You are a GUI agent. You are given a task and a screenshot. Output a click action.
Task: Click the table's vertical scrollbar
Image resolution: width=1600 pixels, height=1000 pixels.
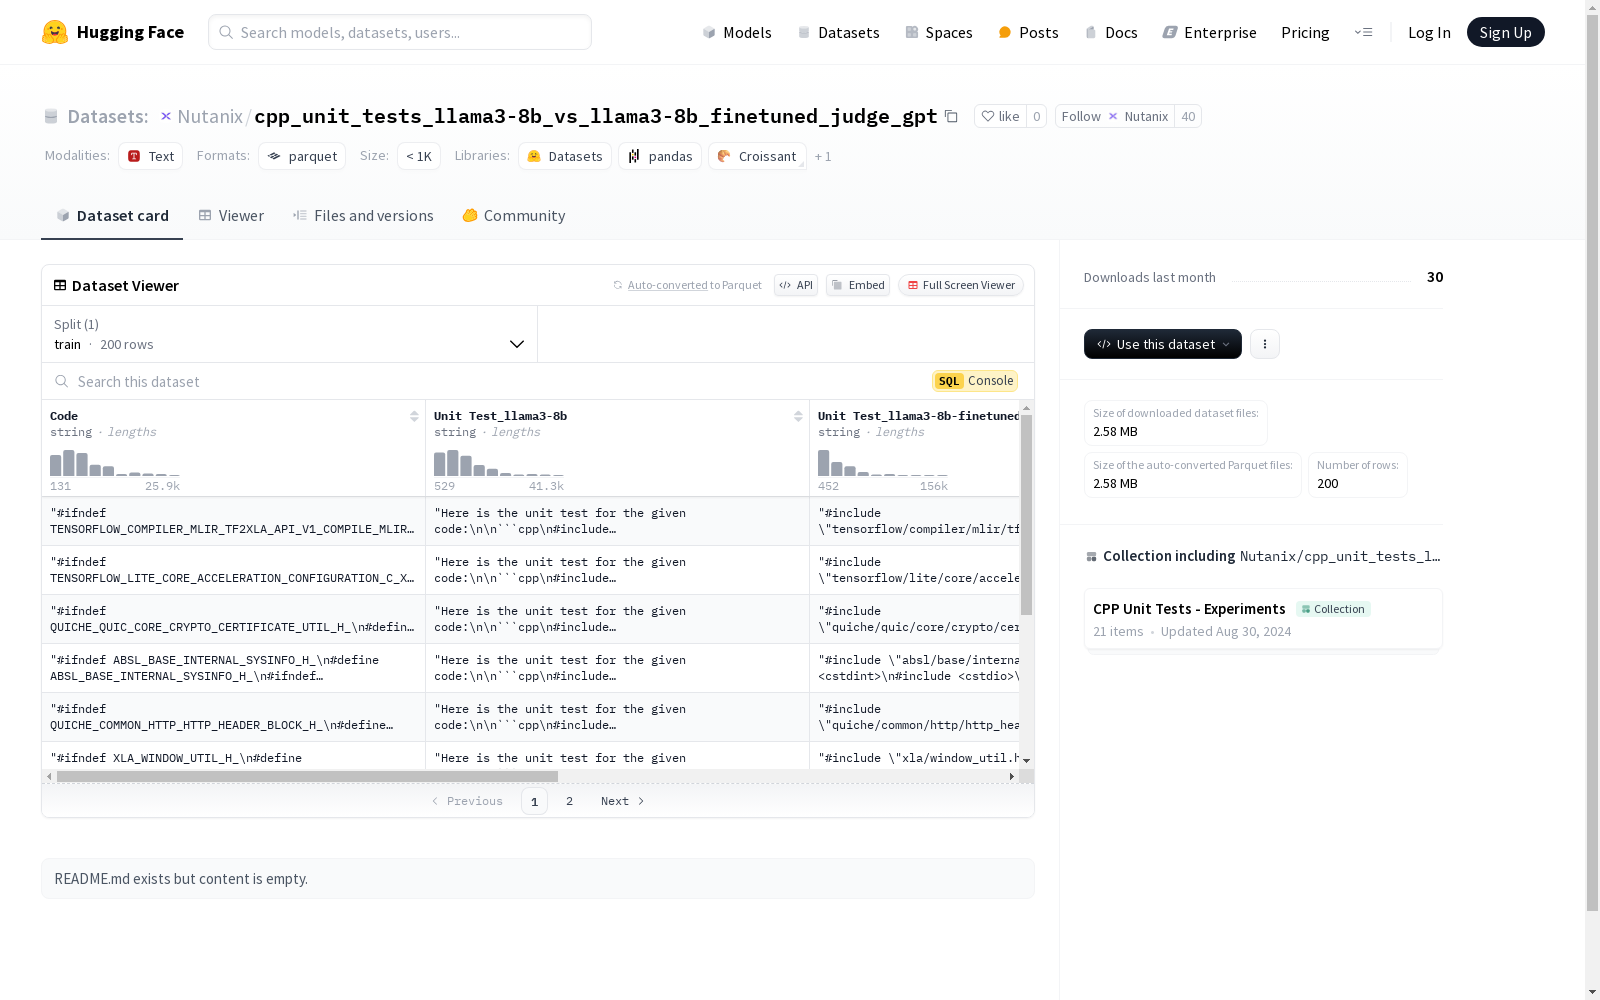coord(1026,515)
